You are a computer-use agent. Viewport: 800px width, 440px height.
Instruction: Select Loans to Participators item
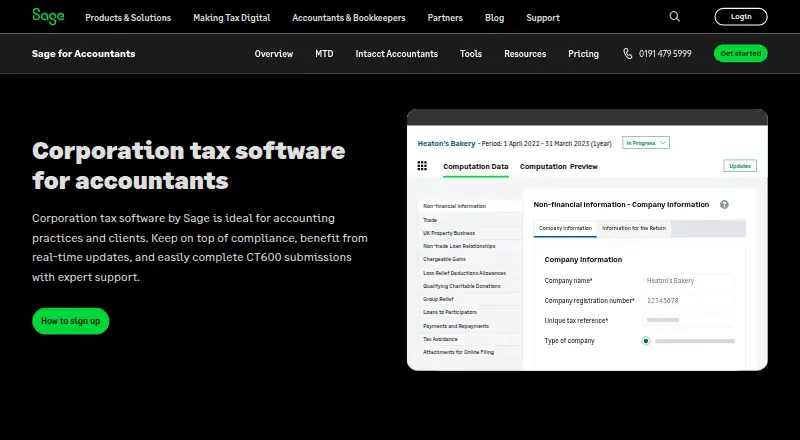click(469, 312)
